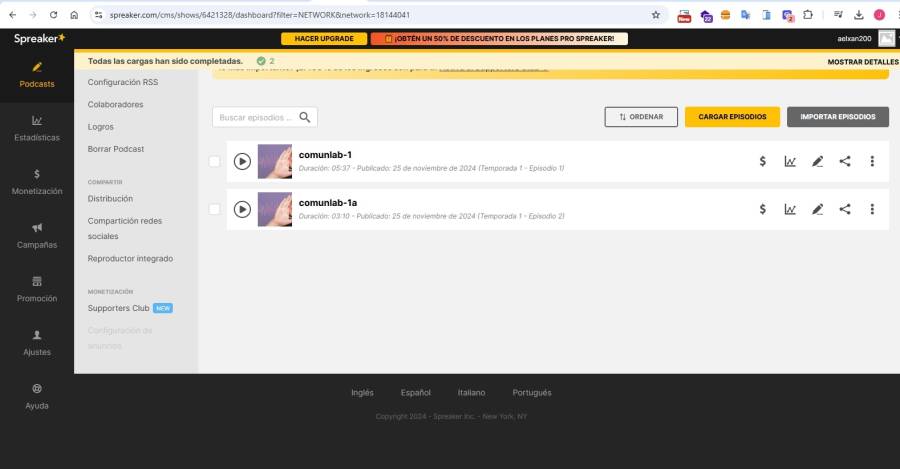Switch language to Italiano
The image size is (900, 469).
(x=471, y=393)
